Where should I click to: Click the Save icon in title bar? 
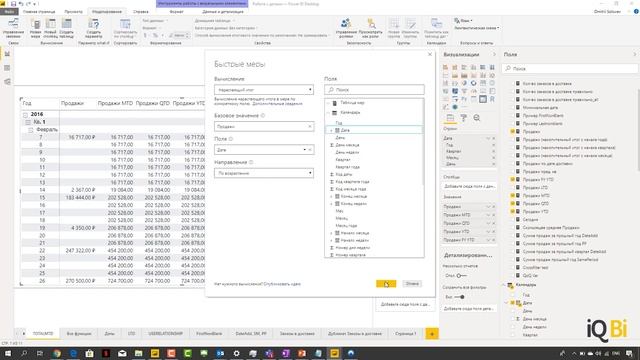[x=13, y=4]
